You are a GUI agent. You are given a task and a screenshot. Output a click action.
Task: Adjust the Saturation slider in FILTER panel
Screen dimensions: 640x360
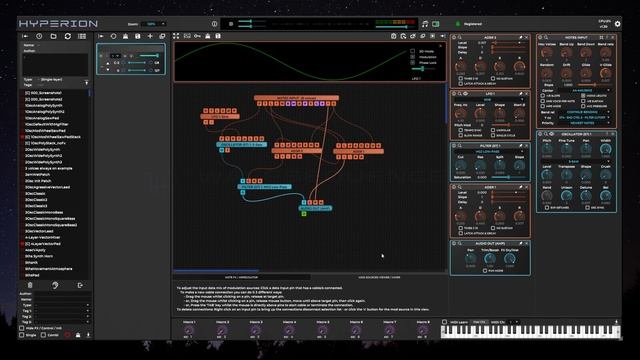point(507,177)
